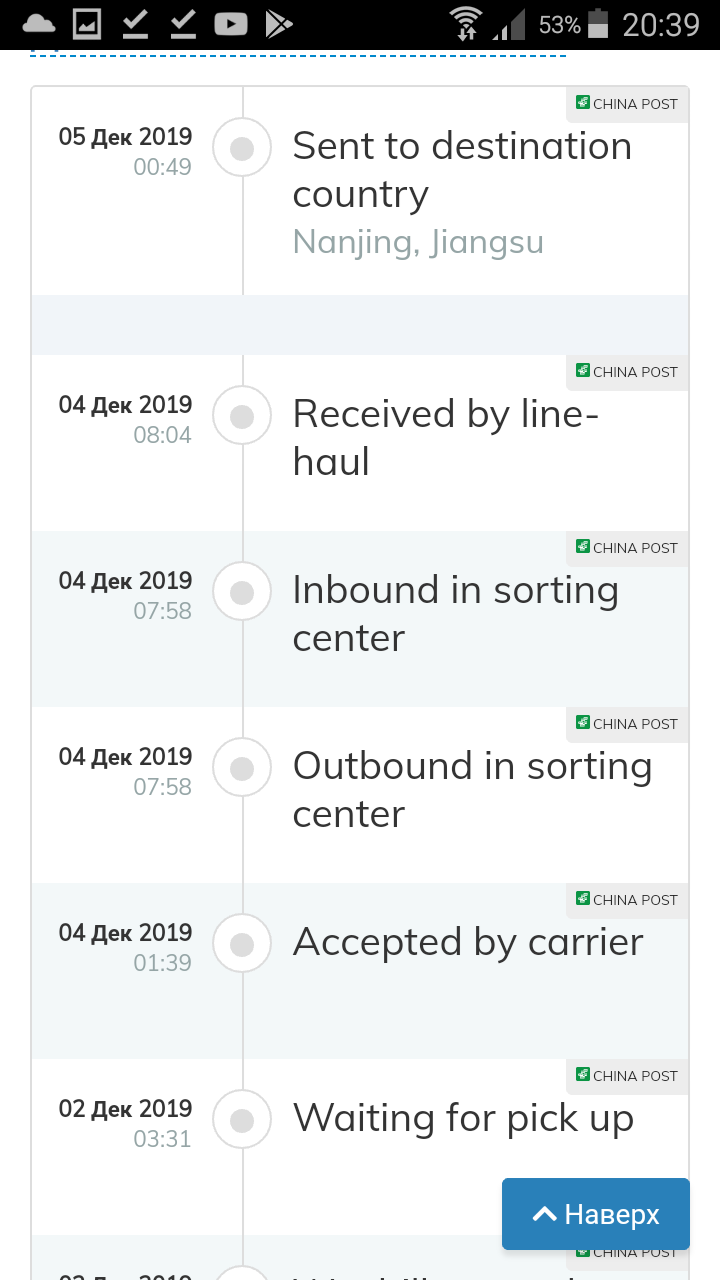Select the 'Waiting for pick up' timeline marker
The height and width of the screenshot is (1280, 720).
(242, 1121)
